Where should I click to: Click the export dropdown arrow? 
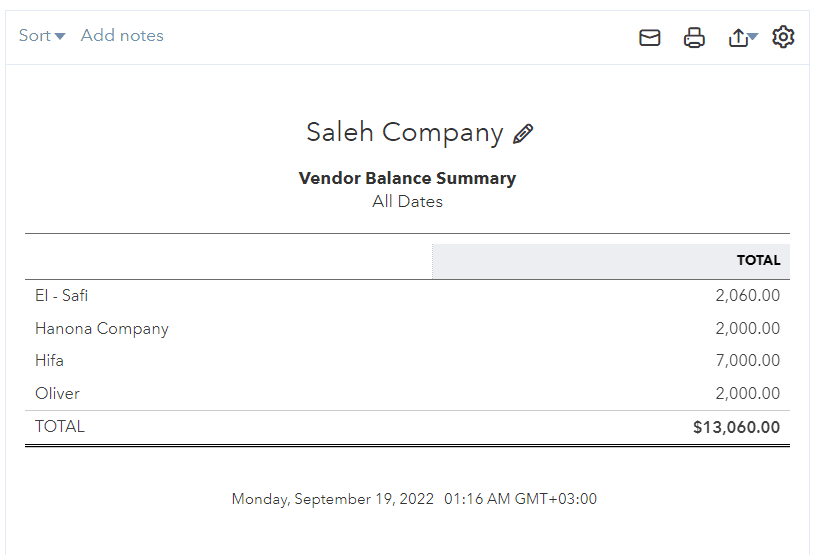753,36
